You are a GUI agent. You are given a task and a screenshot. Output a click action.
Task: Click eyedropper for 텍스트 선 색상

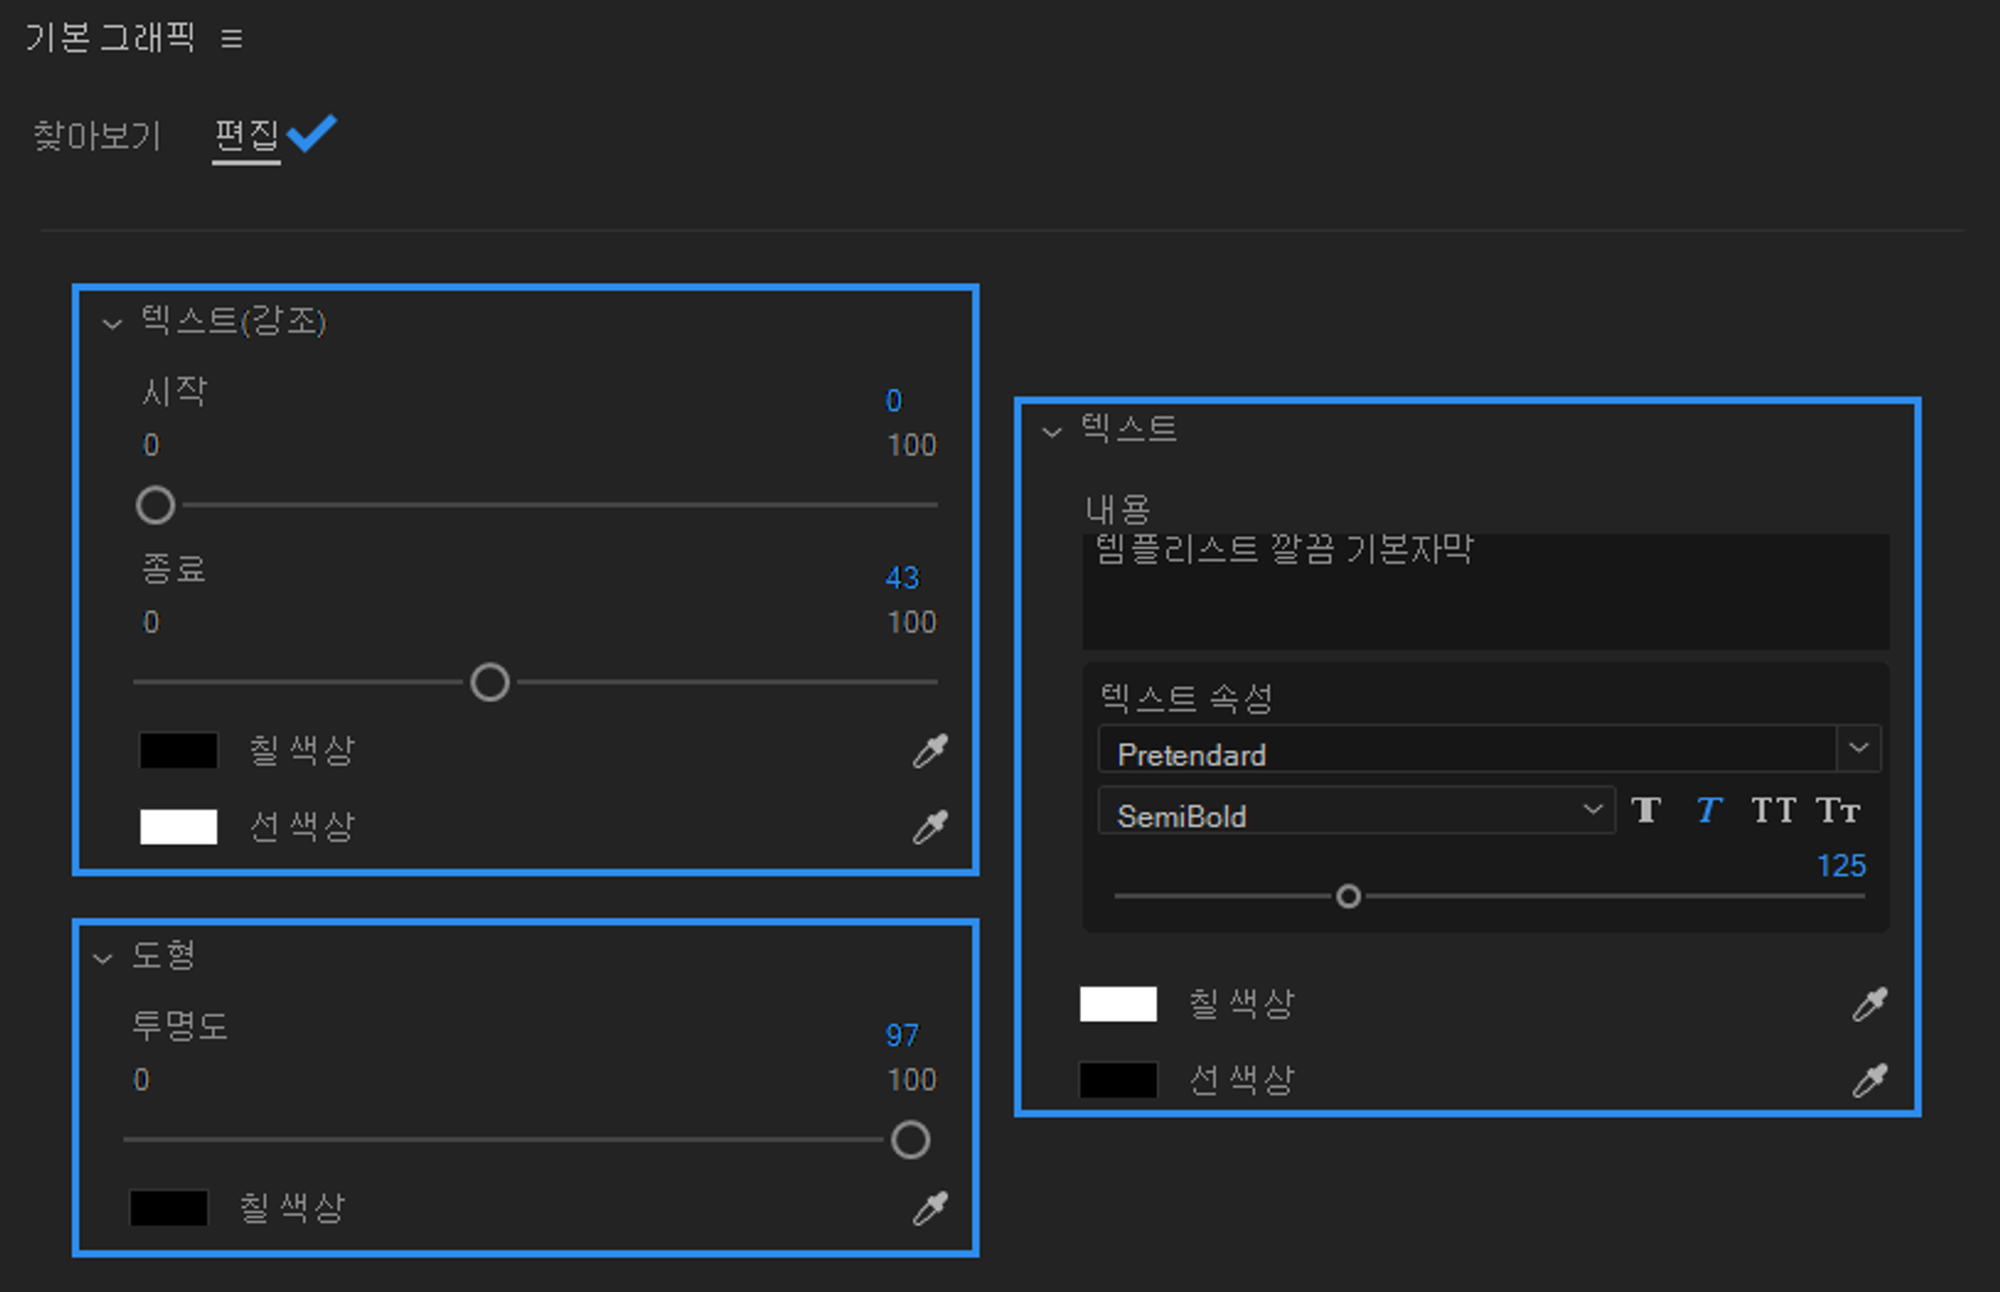point(1869,1080)
